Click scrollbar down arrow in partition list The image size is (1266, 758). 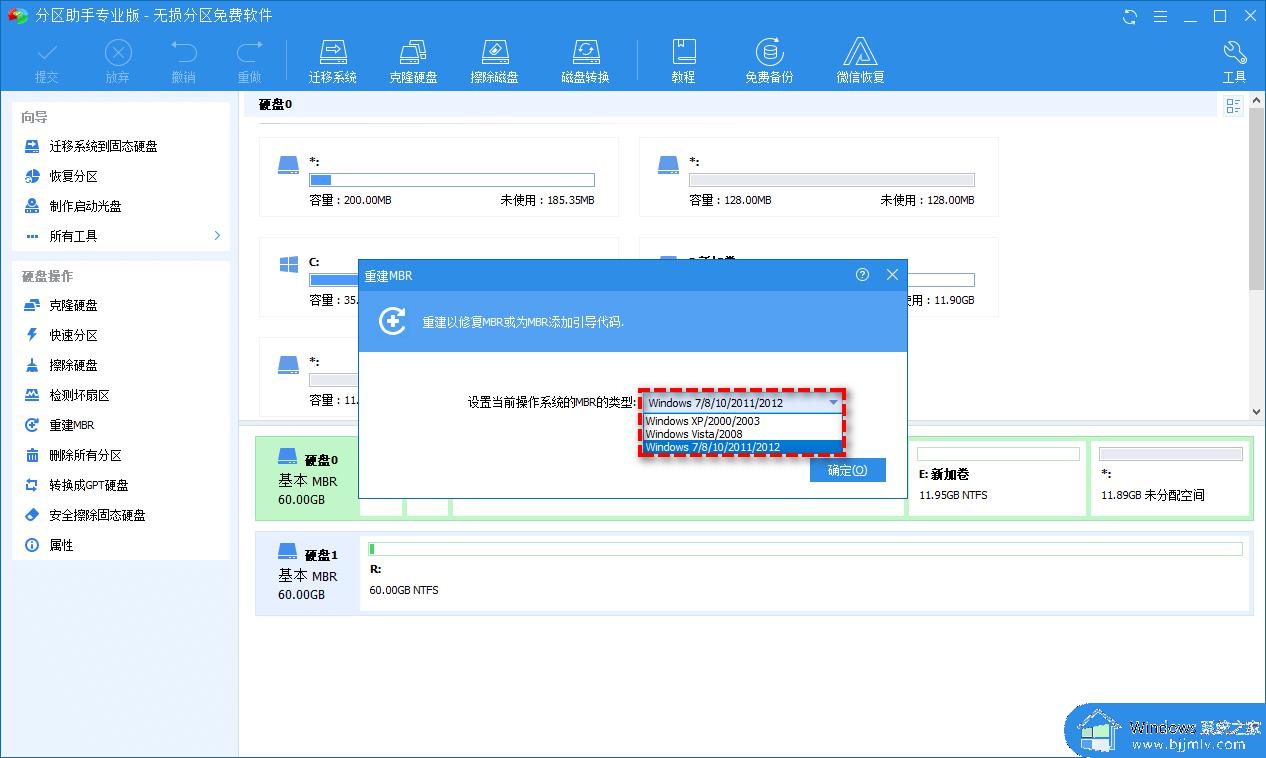(1257, 411)
